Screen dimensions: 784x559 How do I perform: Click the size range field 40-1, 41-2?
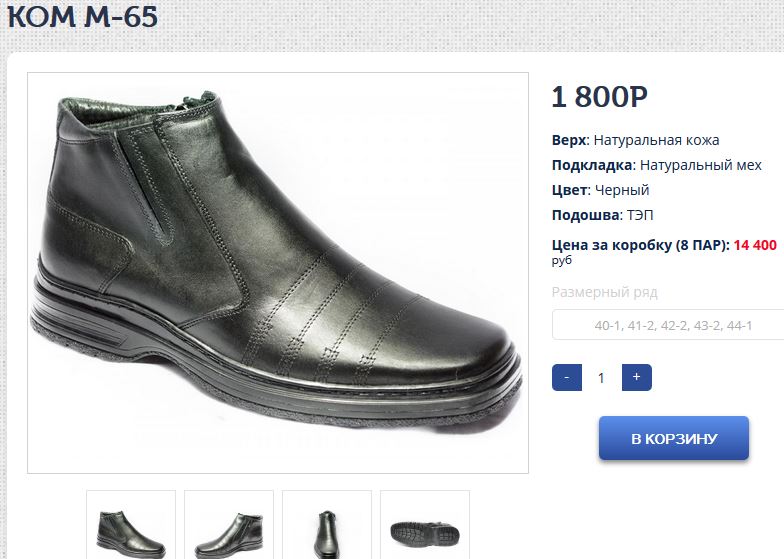tap(672, 325)
